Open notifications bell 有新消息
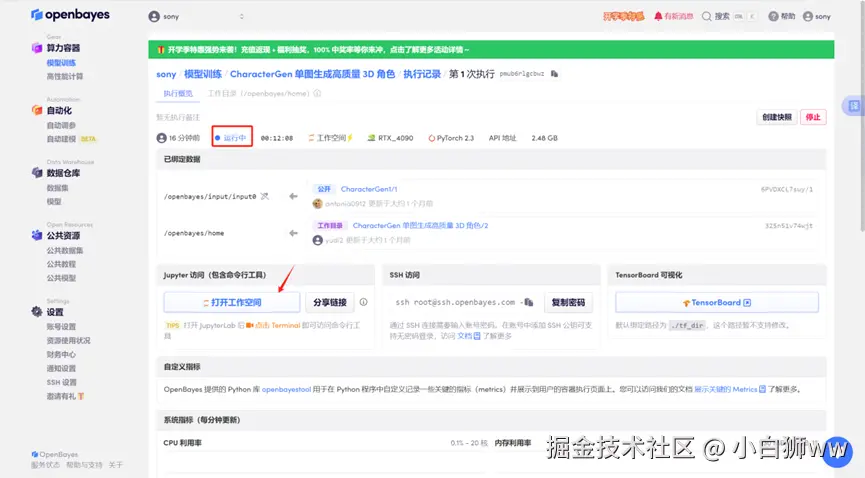Viewport: 865px width, 478px height. point(674,17)
